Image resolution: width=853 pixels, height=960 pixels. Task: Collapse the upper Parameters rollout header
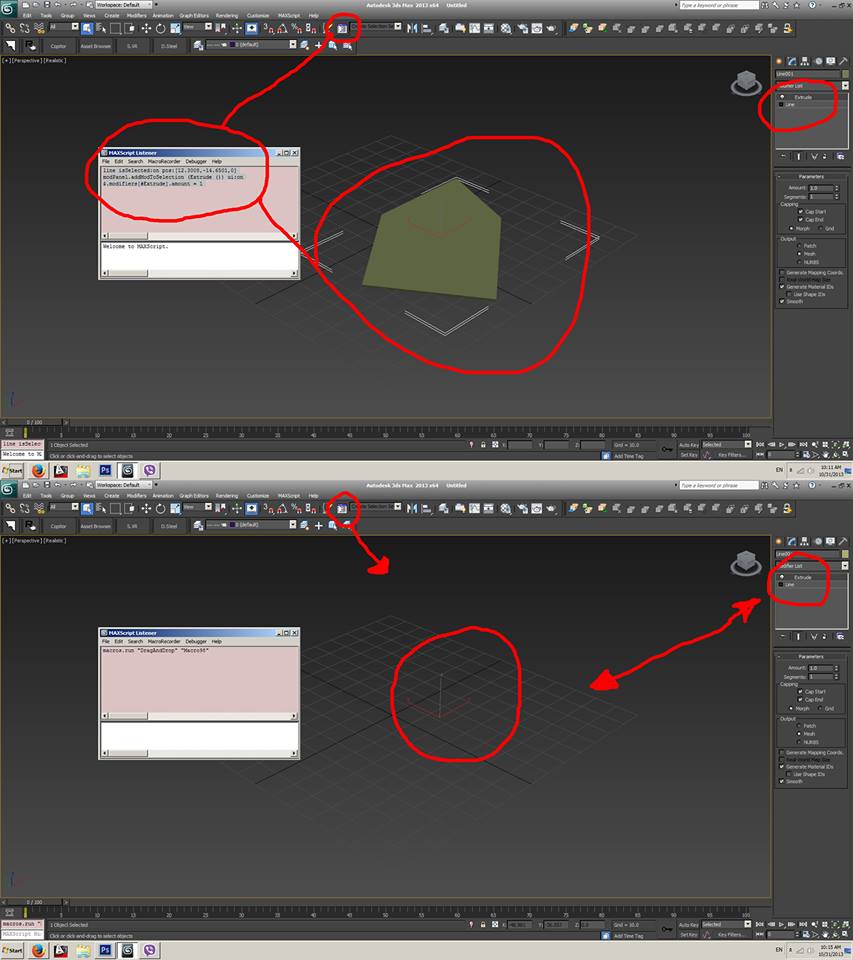coord(811,177)
